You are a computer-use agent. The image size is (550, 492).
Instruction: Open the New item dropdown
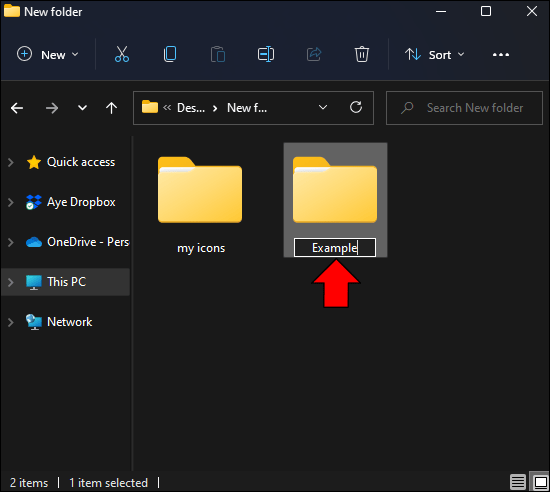click(x=48, y=55)
